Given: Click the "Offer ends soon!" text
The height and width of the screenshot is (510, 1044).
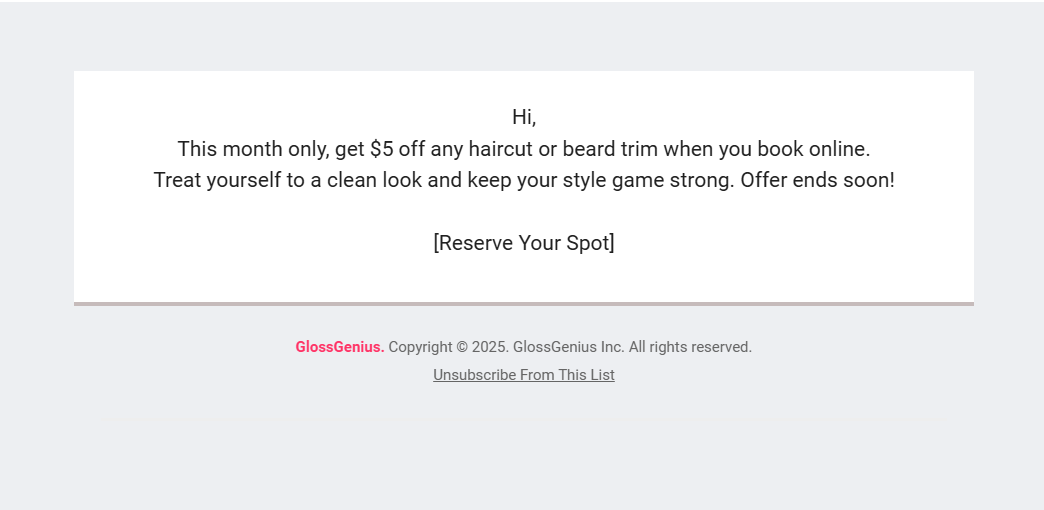Looking at the screenshot, I should click(x=817, y=181).
